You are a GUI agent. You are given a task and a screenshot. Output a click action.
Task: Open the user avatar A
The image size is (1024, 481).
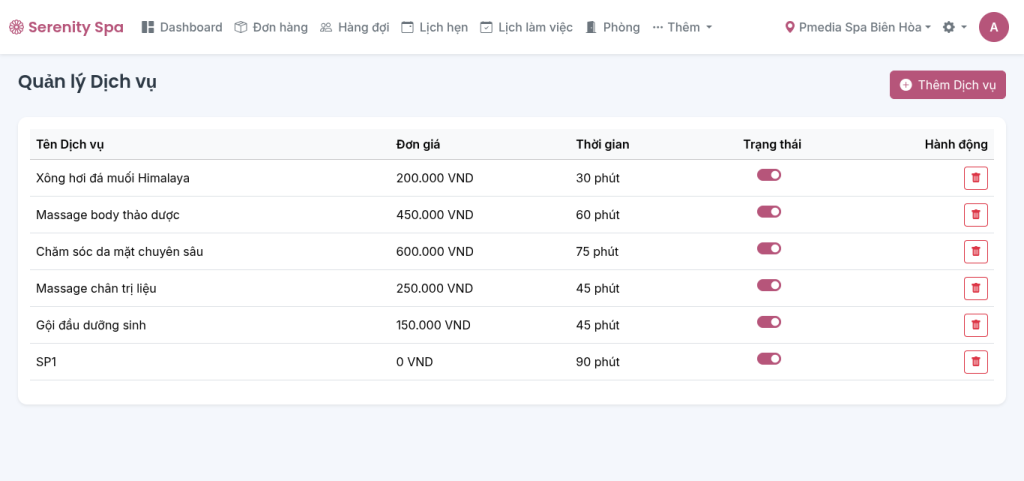pos(993,27)
